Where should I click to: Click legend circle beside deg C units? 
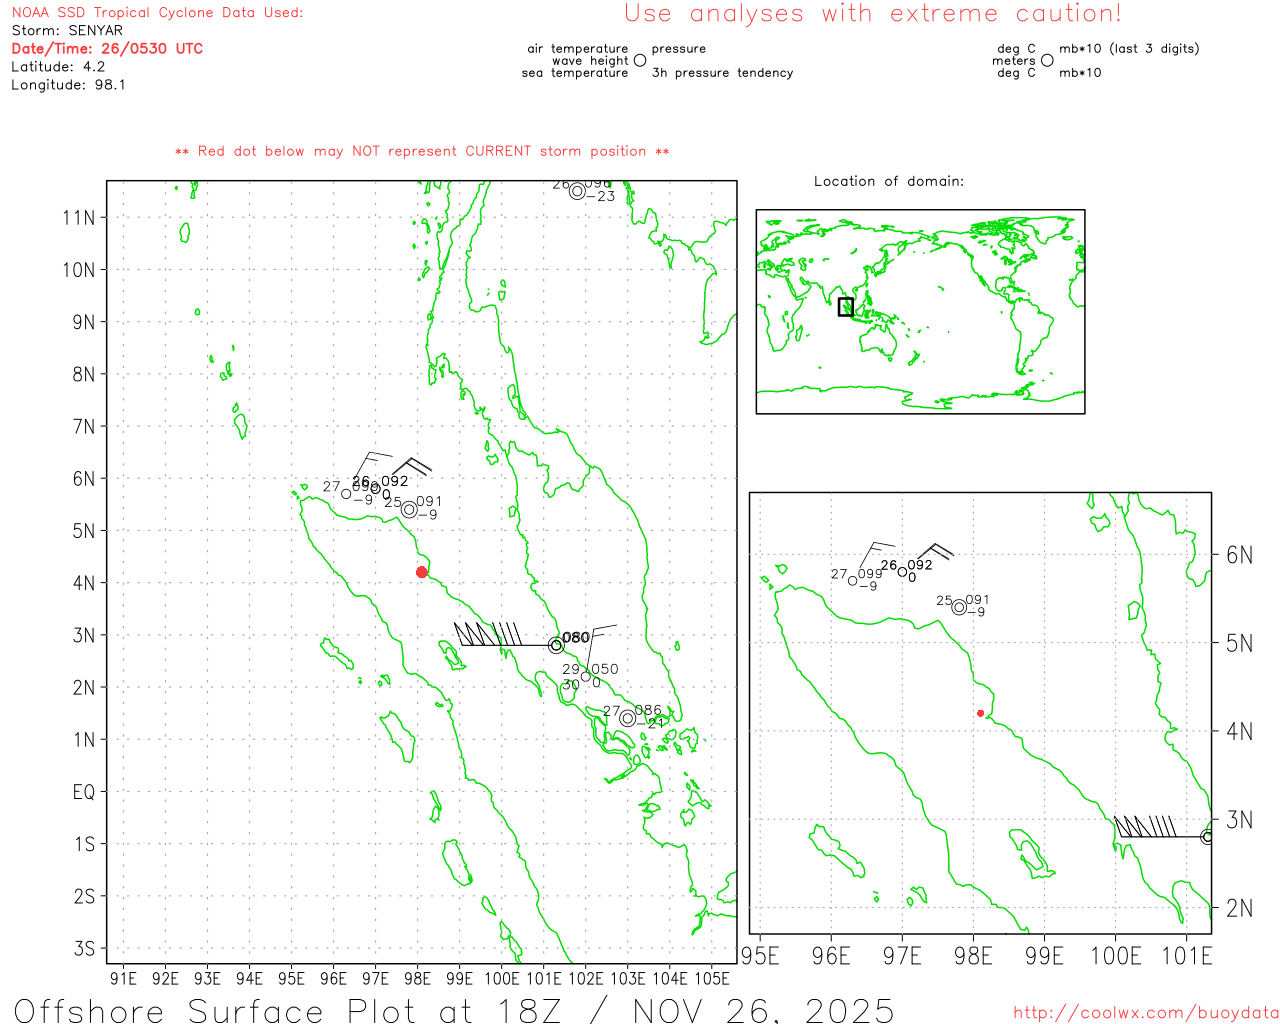coord(1047,60)
